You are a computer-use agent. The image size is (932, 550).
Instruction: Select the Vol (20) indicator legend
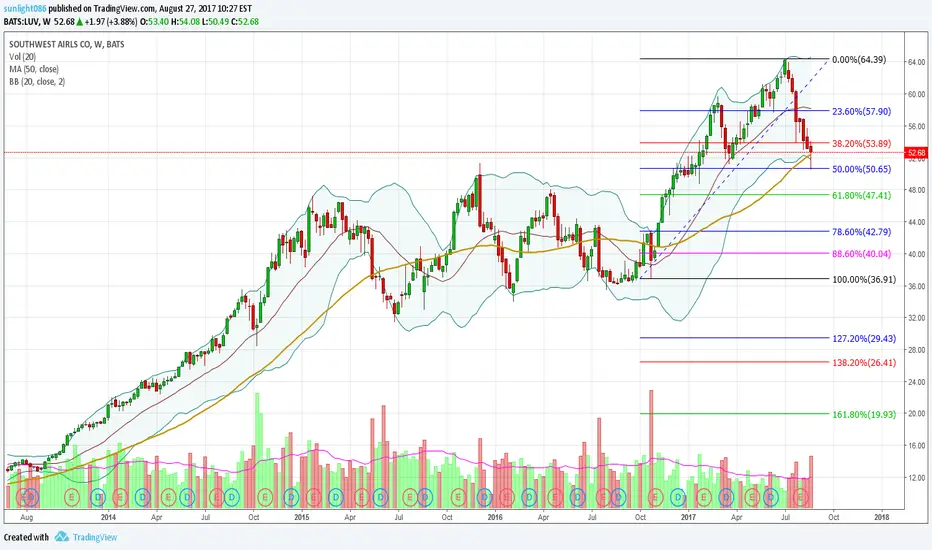(23, 57)
